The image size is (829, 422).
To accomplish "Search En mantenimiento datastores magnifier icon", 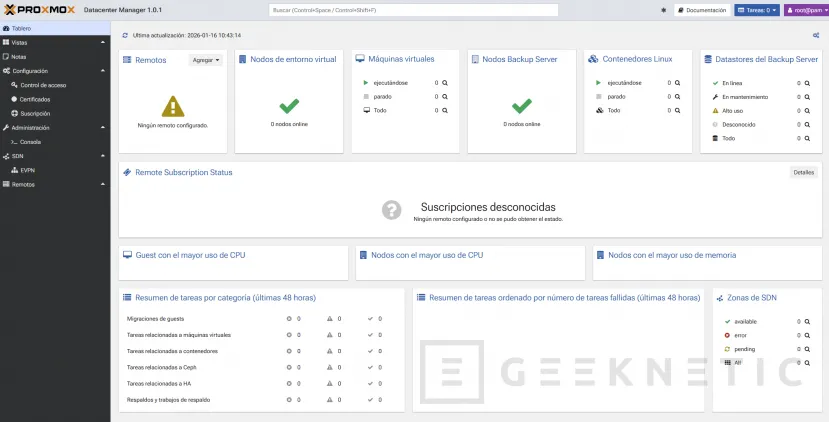I will tap(807, 97).
